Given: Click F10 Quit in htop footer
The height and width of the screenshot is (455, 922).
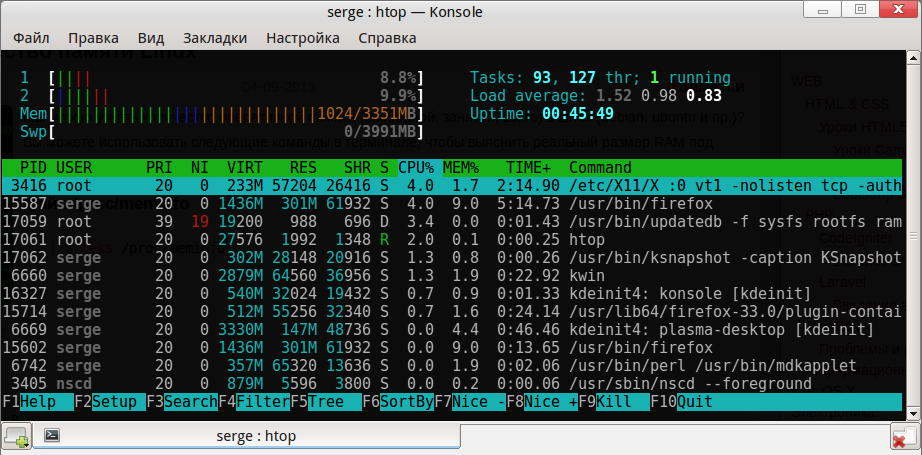Looking at the screenshot, I should click(682, 402).
